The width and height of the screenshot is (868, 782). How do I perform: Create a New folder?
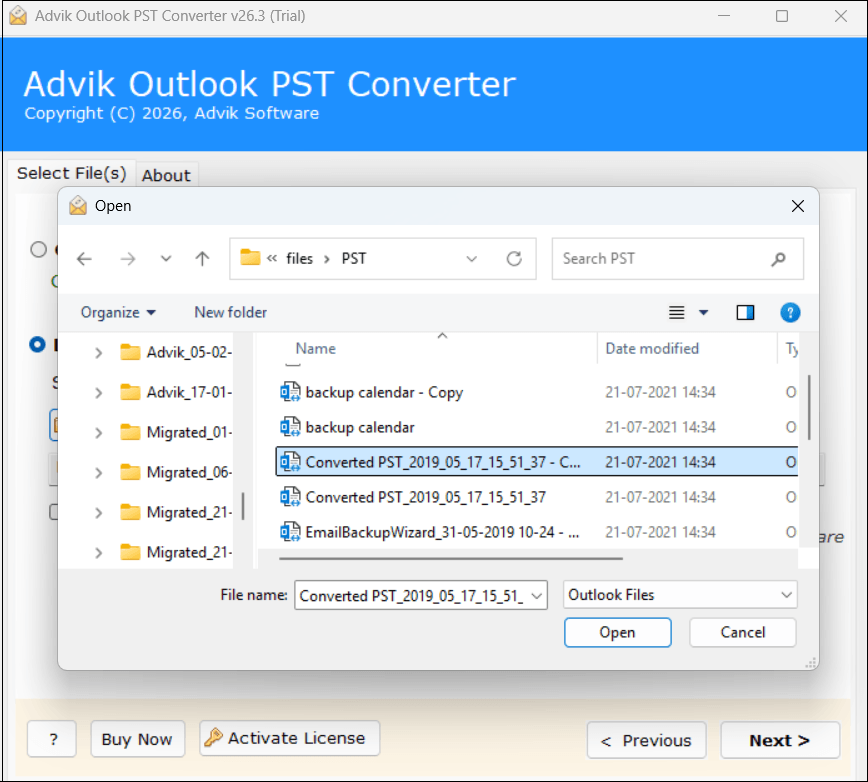(x=230, y=313)
